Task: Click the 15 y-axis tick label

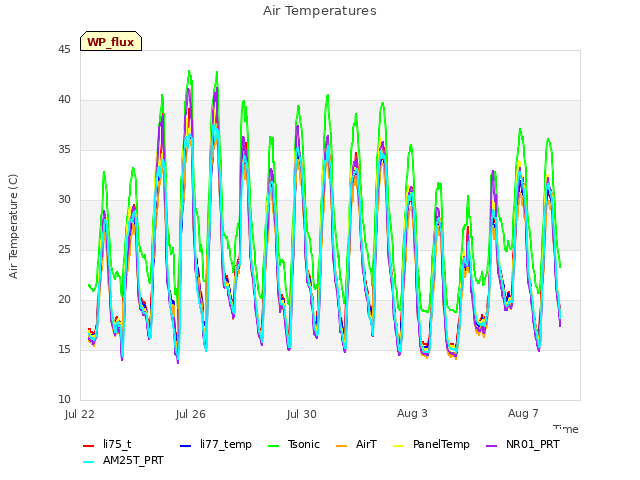Action: (x=64, y=349)
